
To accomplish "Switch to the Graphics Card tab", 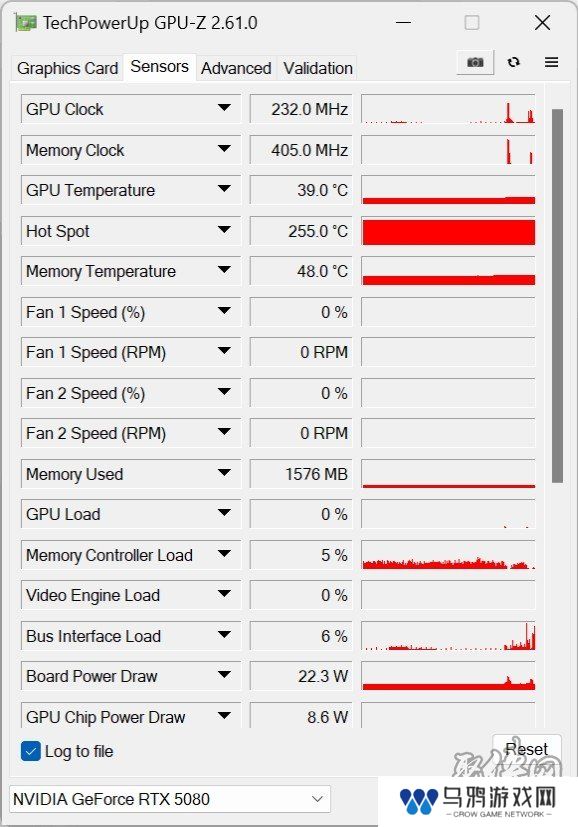I will [68, 68].
